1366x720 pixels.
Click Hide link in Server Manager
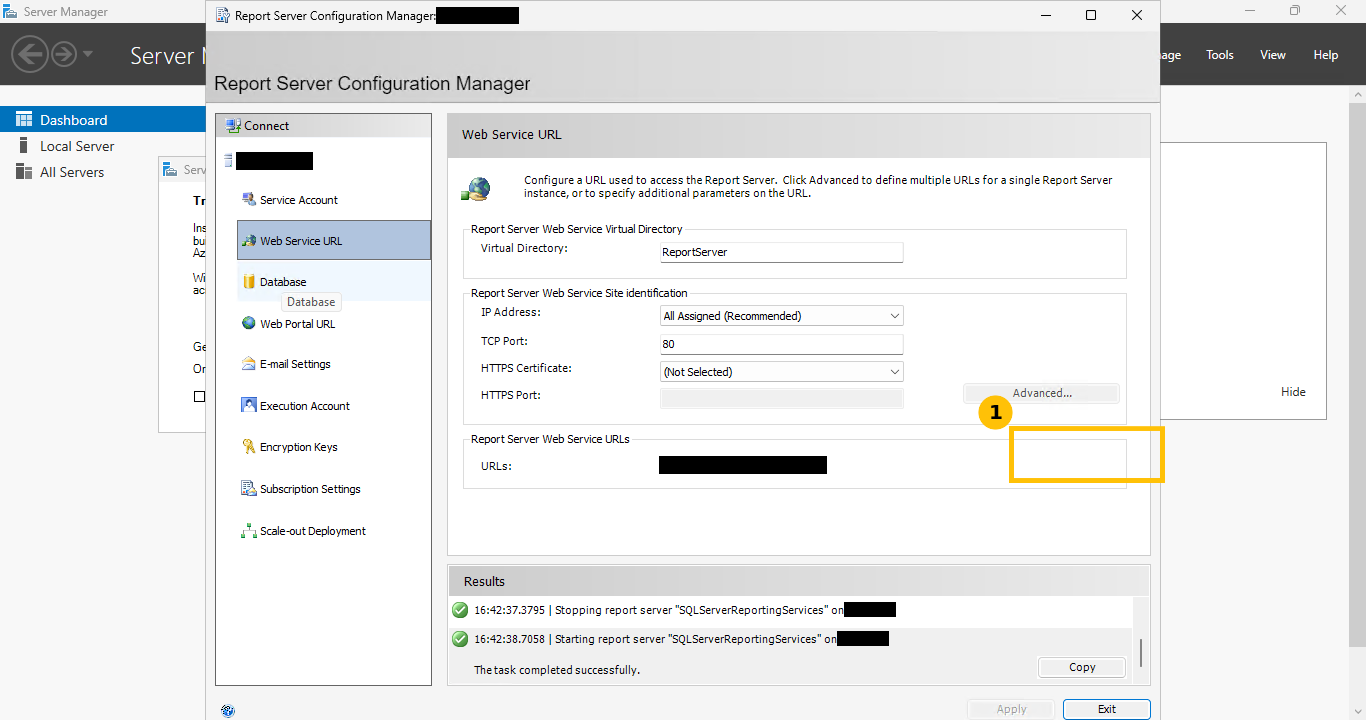(x=1293, y=392)
